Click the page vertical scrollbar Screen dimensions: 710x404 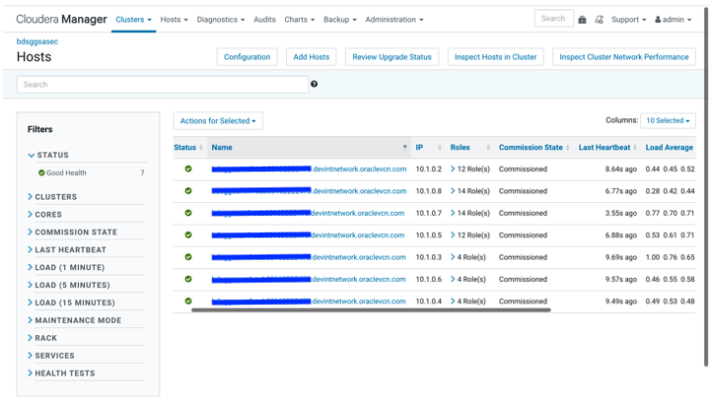click(706, 187)
